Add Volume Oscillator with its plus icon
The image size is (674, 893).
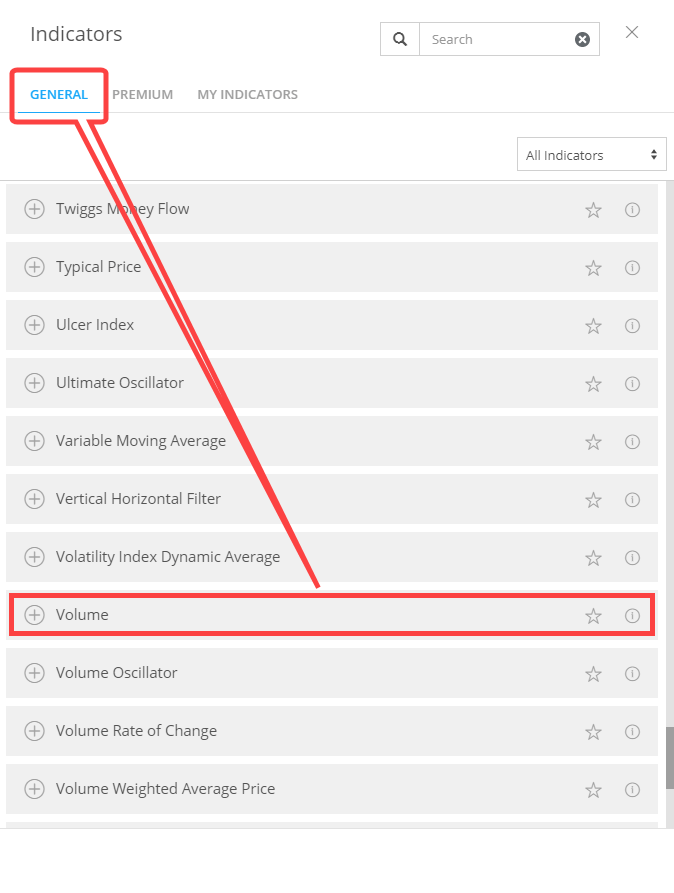pyautogui.click(x=35, y=673)
